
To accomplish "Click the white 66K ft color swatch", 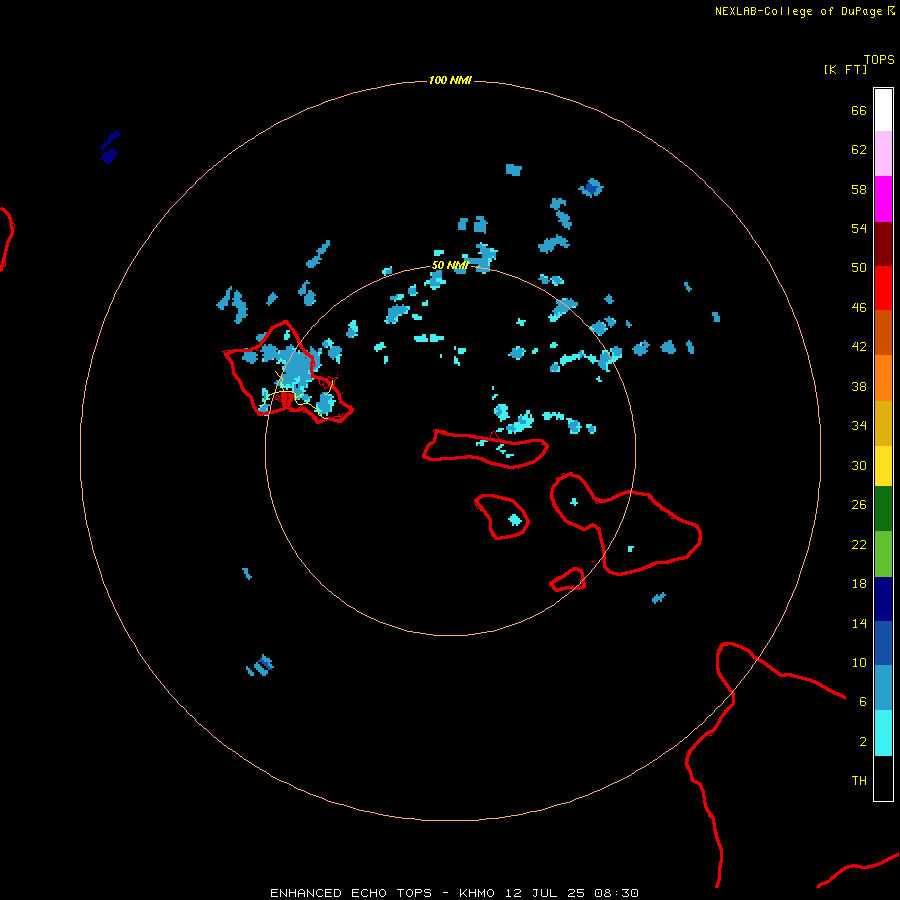I will coord(883,110).
